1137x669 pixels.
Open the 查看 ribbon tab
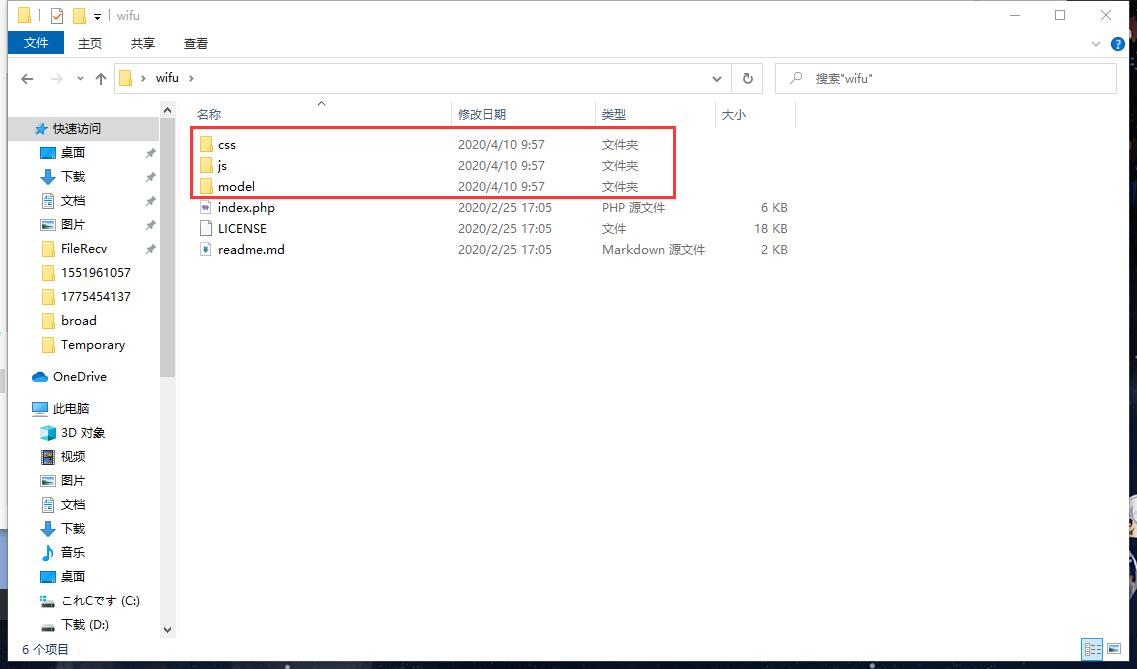(x=196, y=43)
